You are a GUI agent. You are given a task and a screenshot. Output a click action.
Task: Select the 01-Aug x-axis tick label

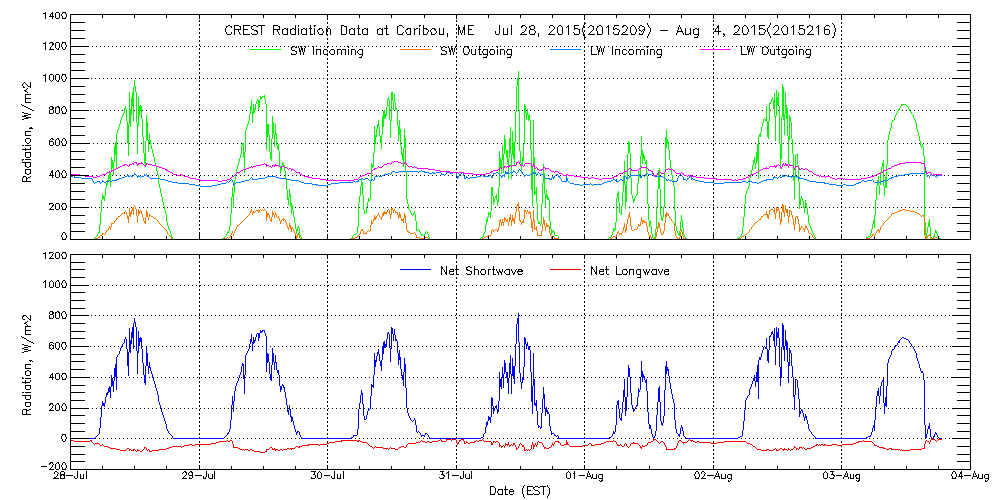pyautogui.click(x=584, y=477)
